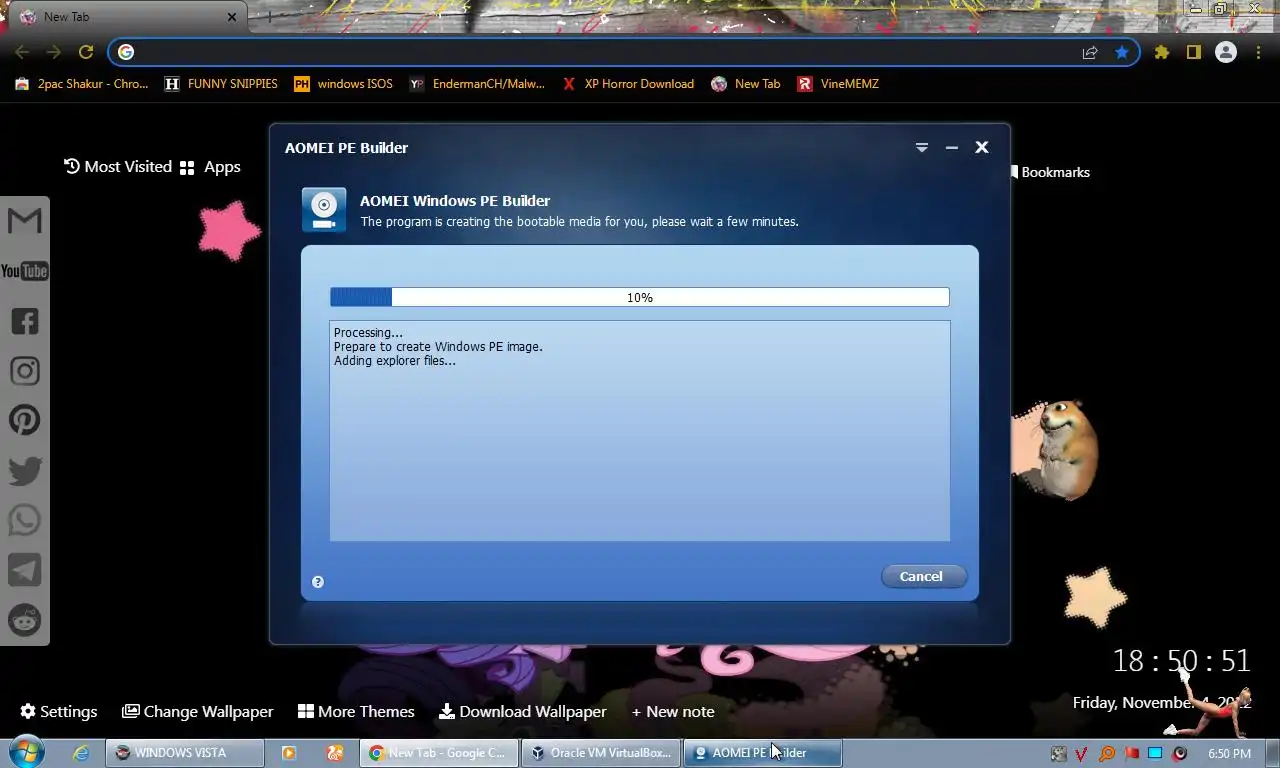Image resolution: width=1280 pixels, height=768 pixels.
Task: Open the 'windows ISOS' bookmark
Action: [343, 84]
